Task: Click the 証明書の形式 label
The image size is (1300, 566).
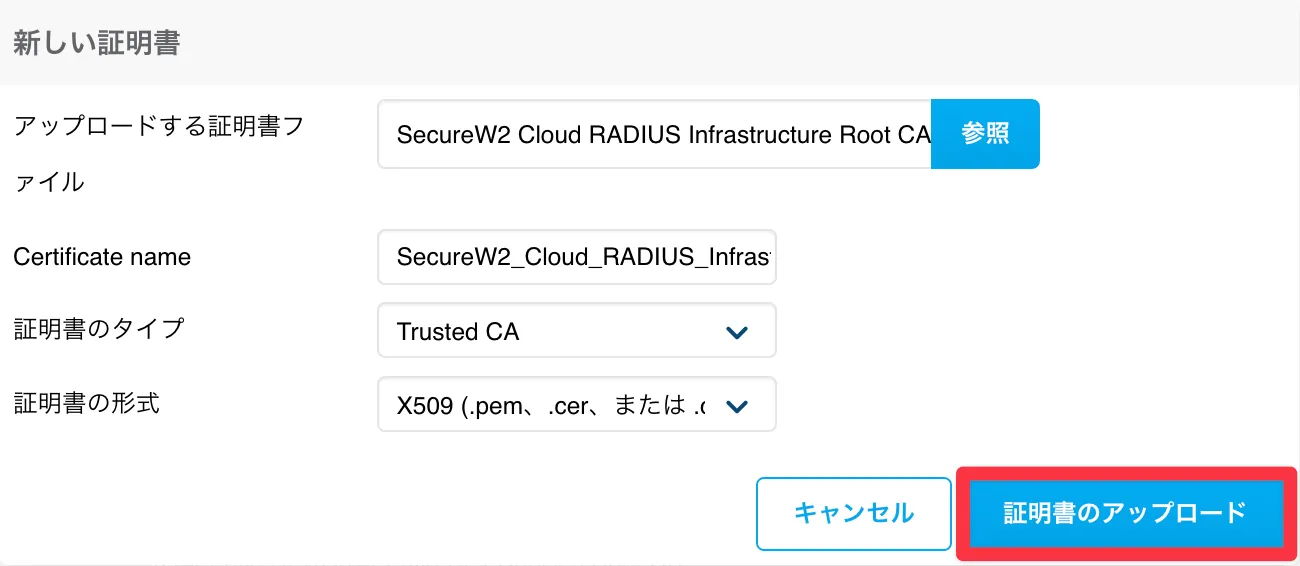Action: pyautogui.click(x=86, y=403)
